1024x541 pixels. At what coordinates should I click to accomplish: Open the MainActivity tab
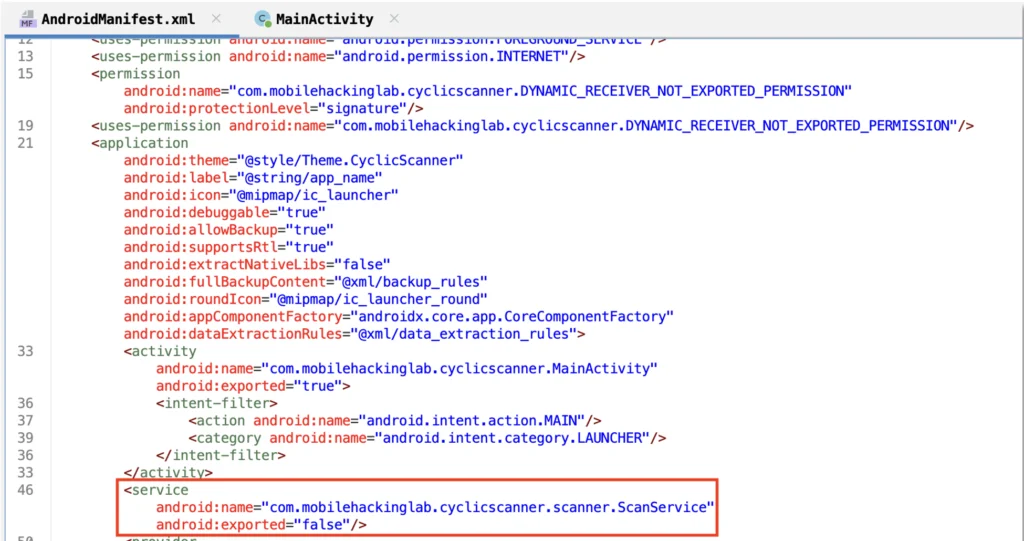pos(324,19)
